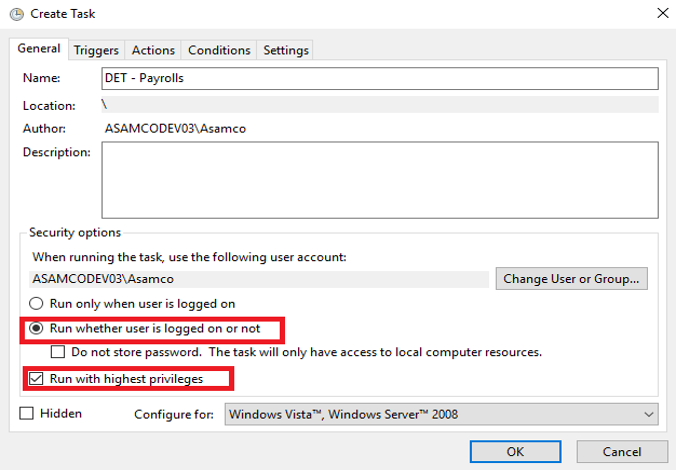Click Cancel to discard the task
The image size is (680, 471).
coord(623,451)
